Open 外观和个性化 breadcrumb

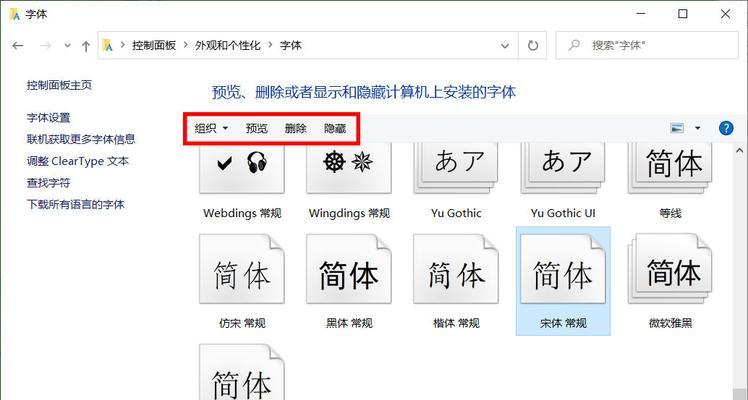(228, 46)
